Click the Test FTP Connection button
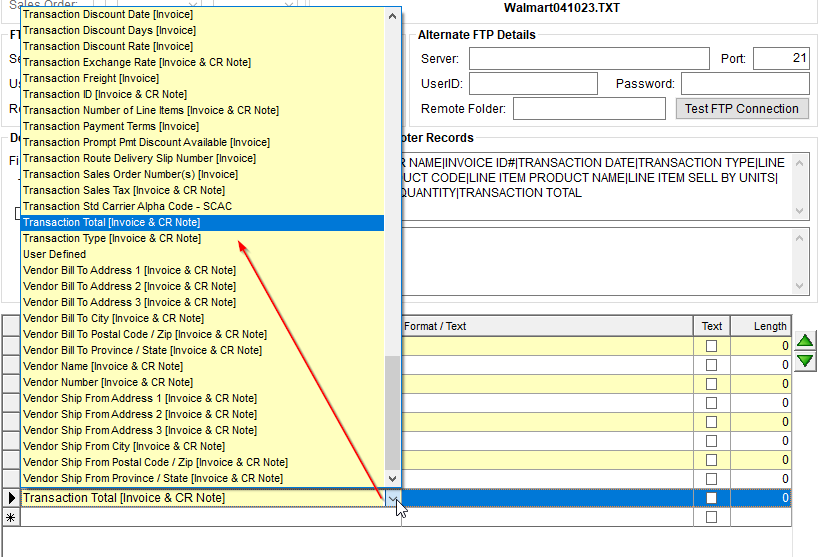The image size is (826, 557). (x=742, y=109)
